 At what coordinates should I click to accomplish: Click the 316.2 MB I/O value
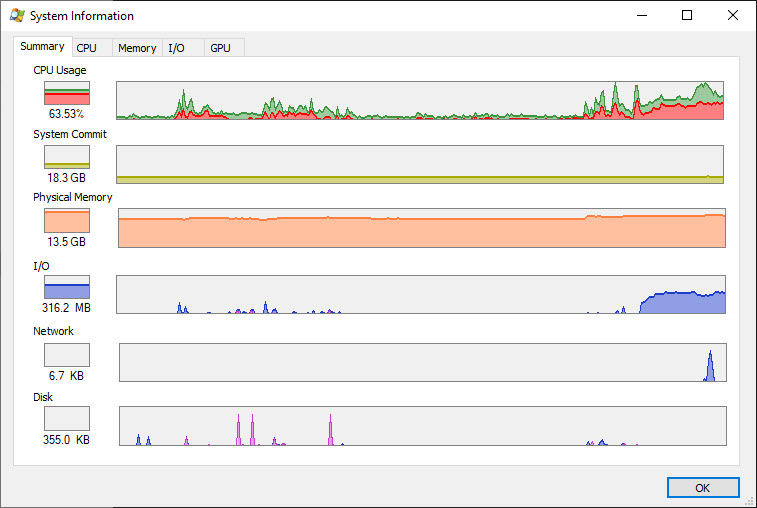(x=66, y=308)
